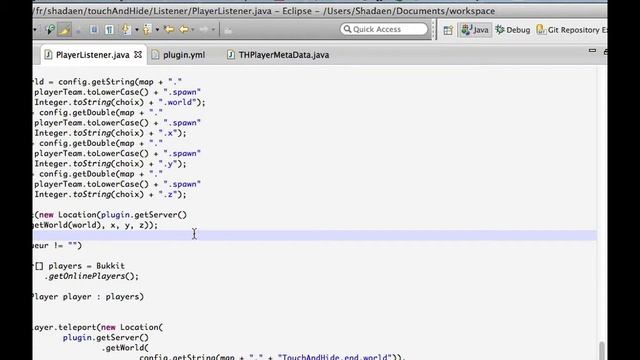Viewport: 640px width, 360px height.
Task: Click the string "TouchAndHide.end.world"
Action: [x=334, y=357]
